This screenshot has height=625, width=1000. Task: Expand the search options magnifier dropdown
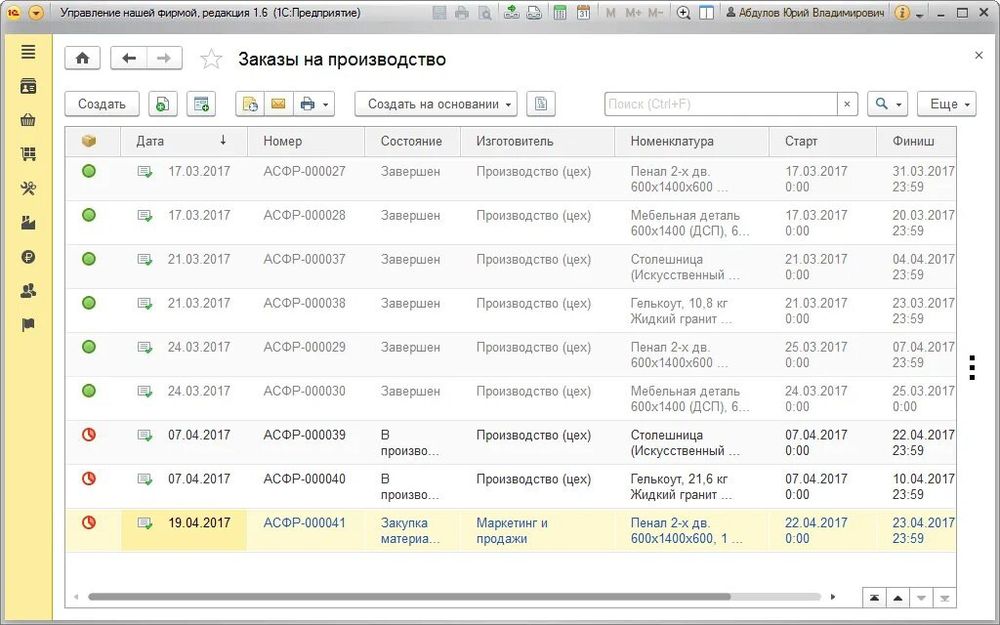(x=888, y=104)
